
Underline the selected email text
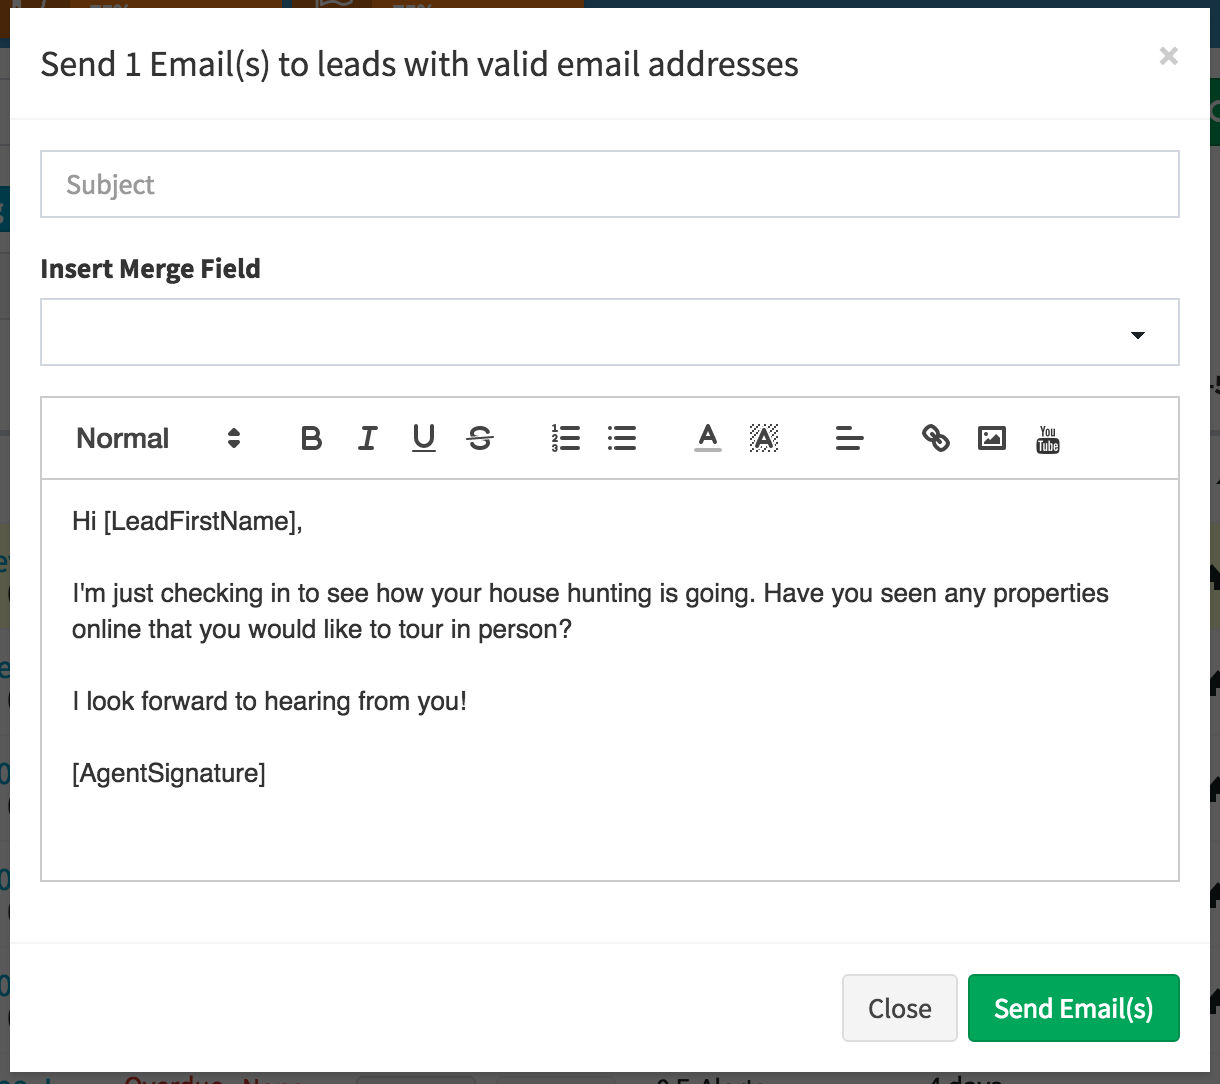424,438
